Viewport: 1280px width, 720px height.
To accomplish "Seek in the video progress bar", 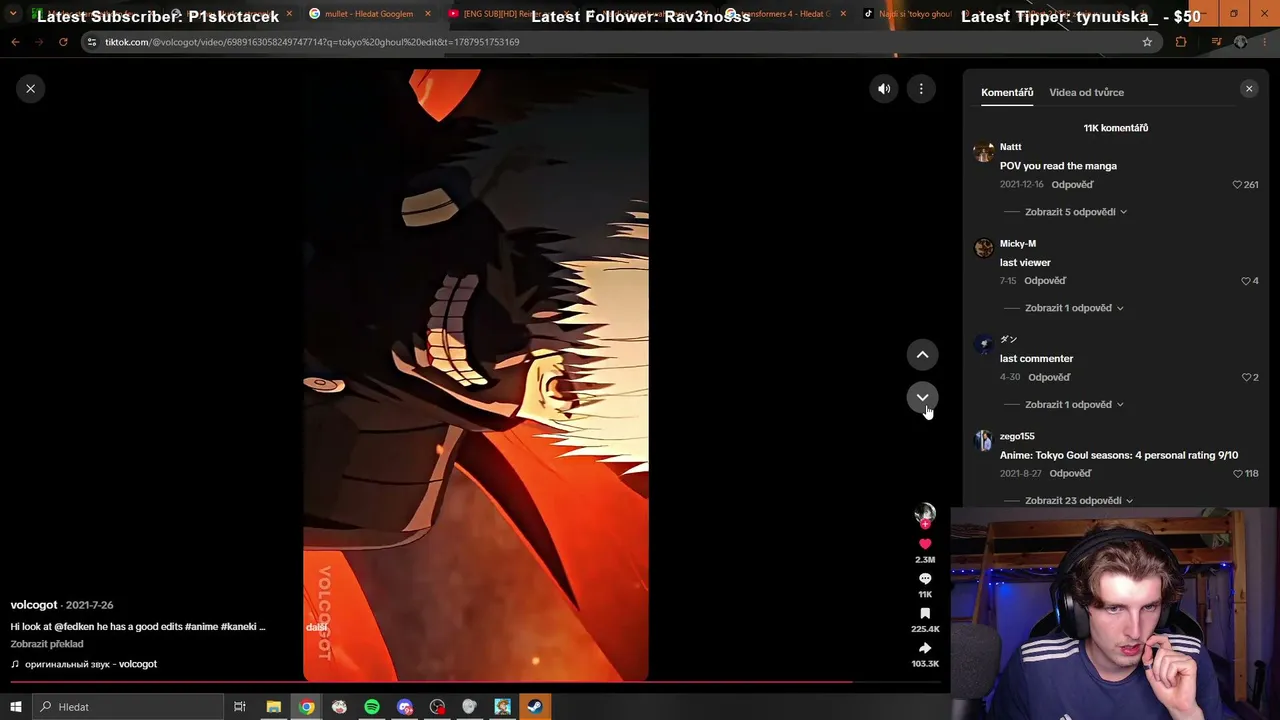I will (x=476, y=683).
